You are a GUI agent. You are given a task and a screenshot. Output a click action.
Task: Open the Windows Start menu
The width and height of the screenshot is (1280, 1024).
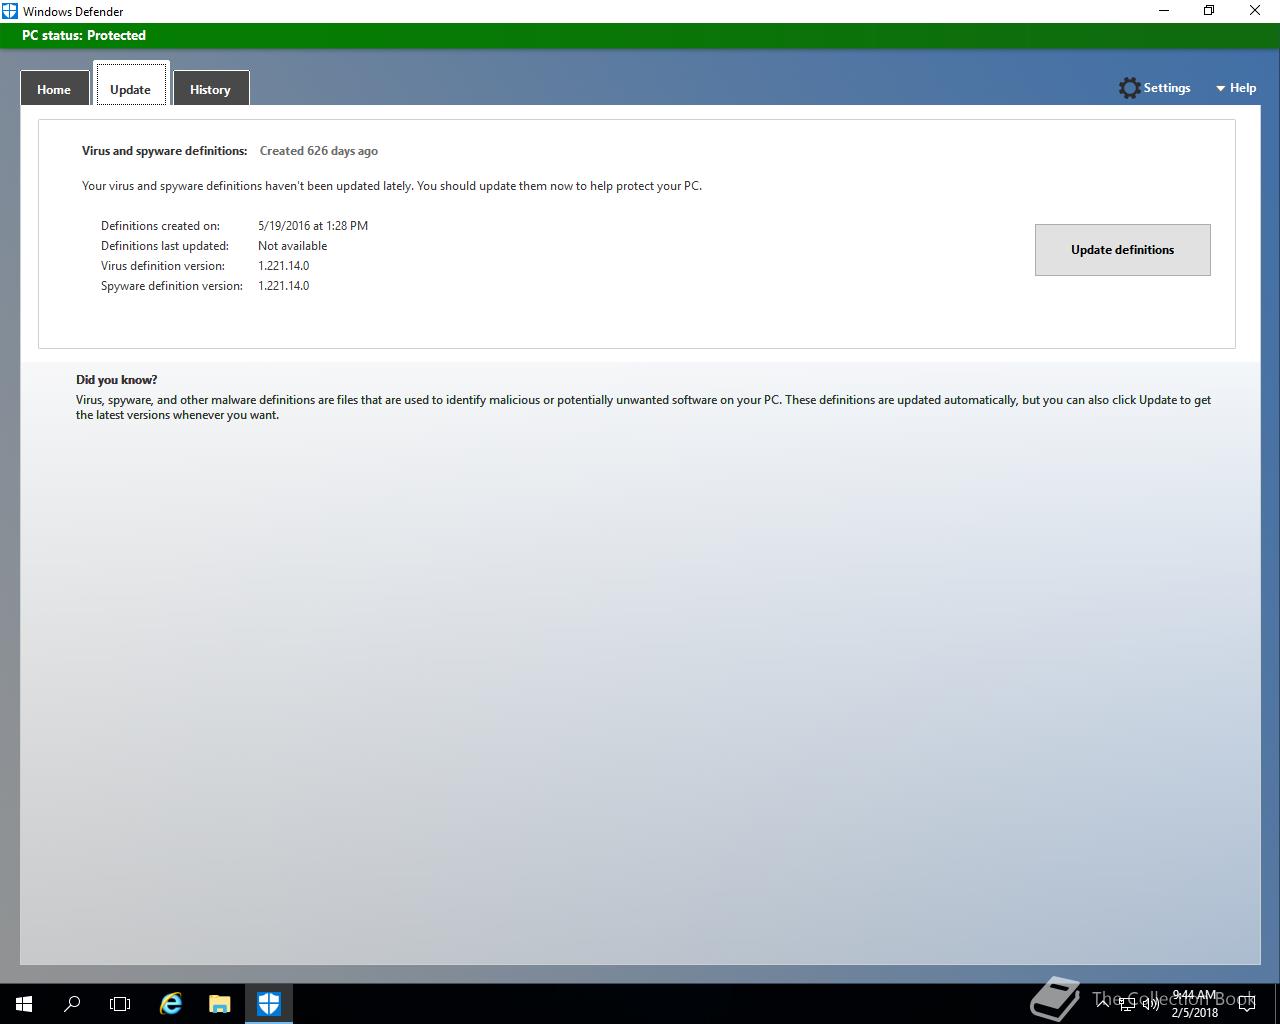click(x=24, y=1004)
